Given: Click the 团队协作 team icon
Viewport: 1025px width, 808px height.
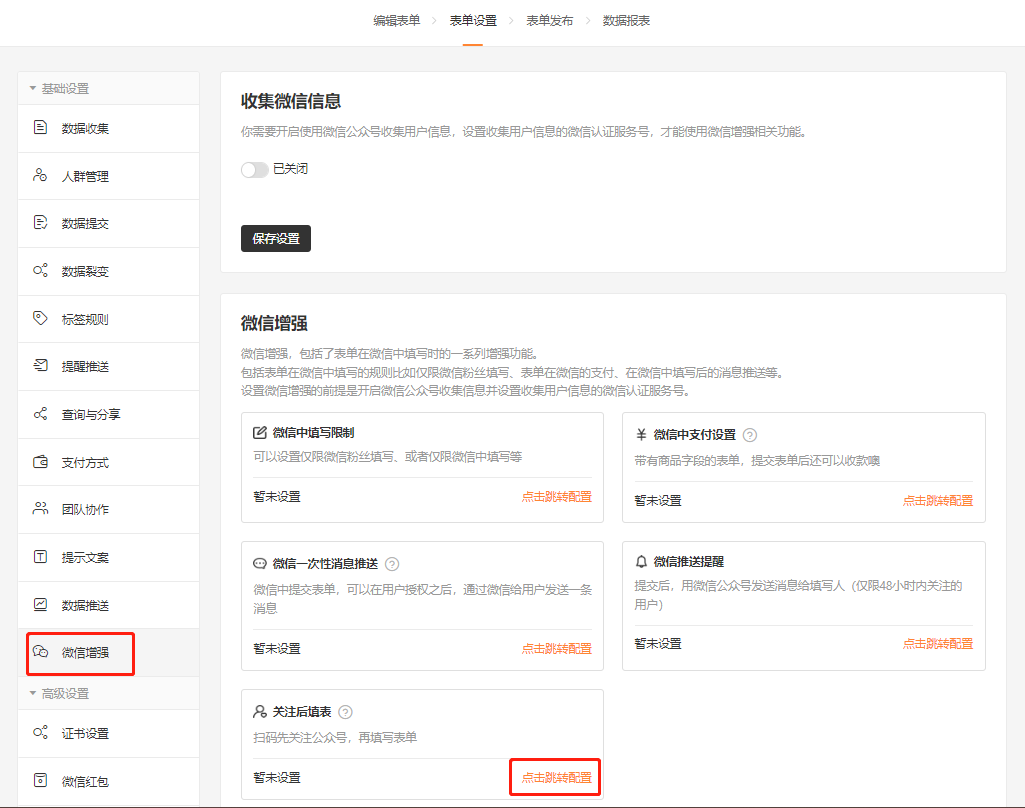Looking at the screenshot, I should click(41, 509).
